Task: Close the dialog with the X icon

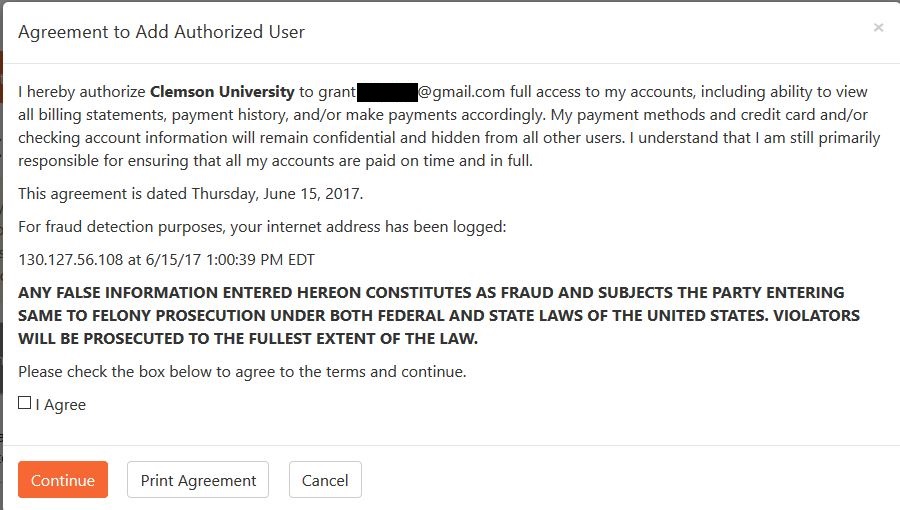Action: coord(878,28)
